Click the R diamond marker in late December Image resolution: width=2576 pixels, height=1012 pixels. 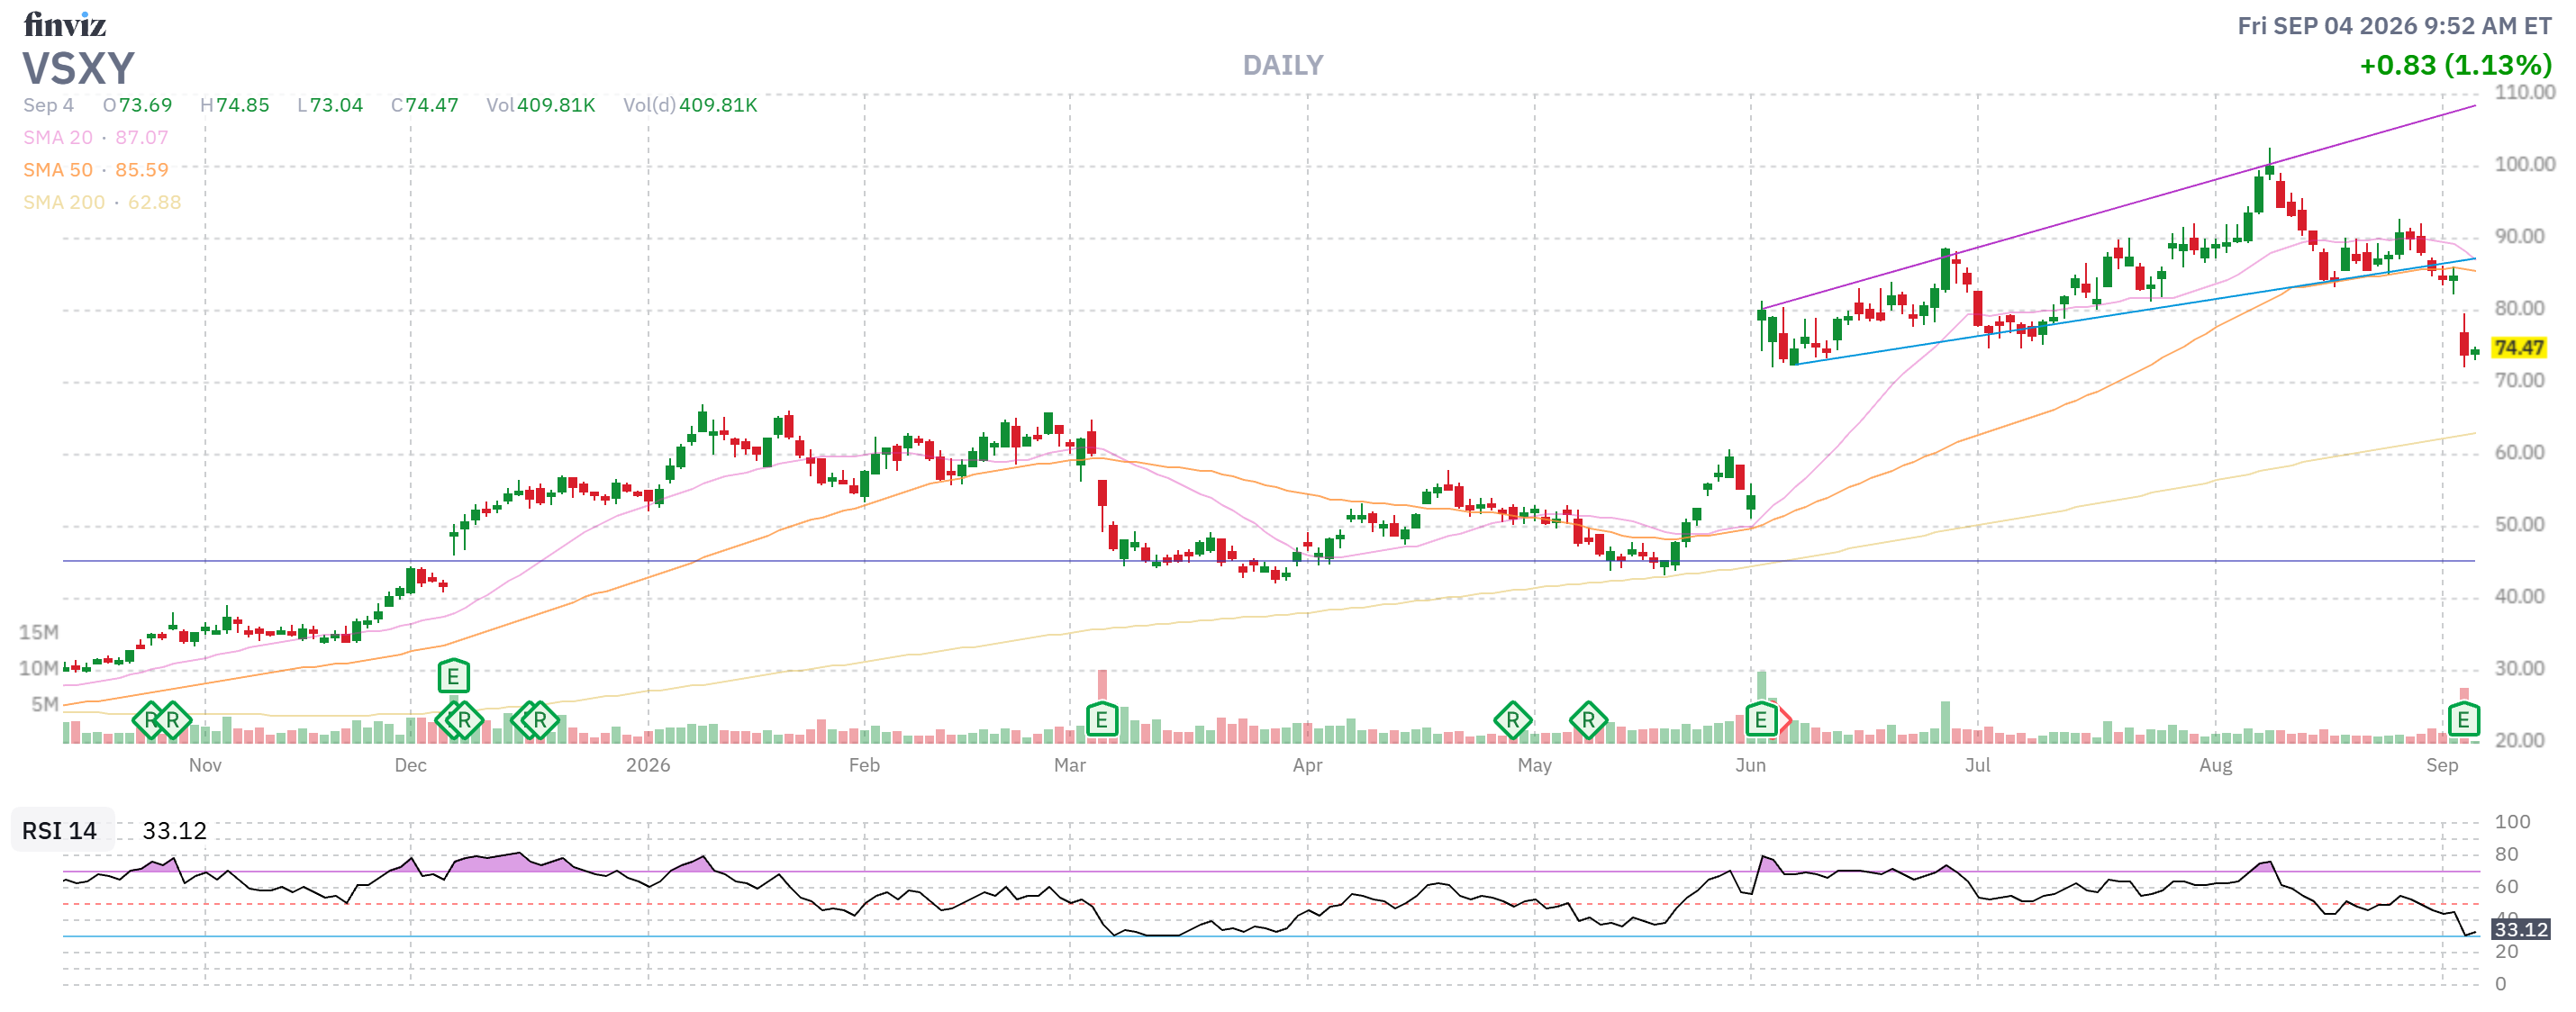click(x=540, y=719)
